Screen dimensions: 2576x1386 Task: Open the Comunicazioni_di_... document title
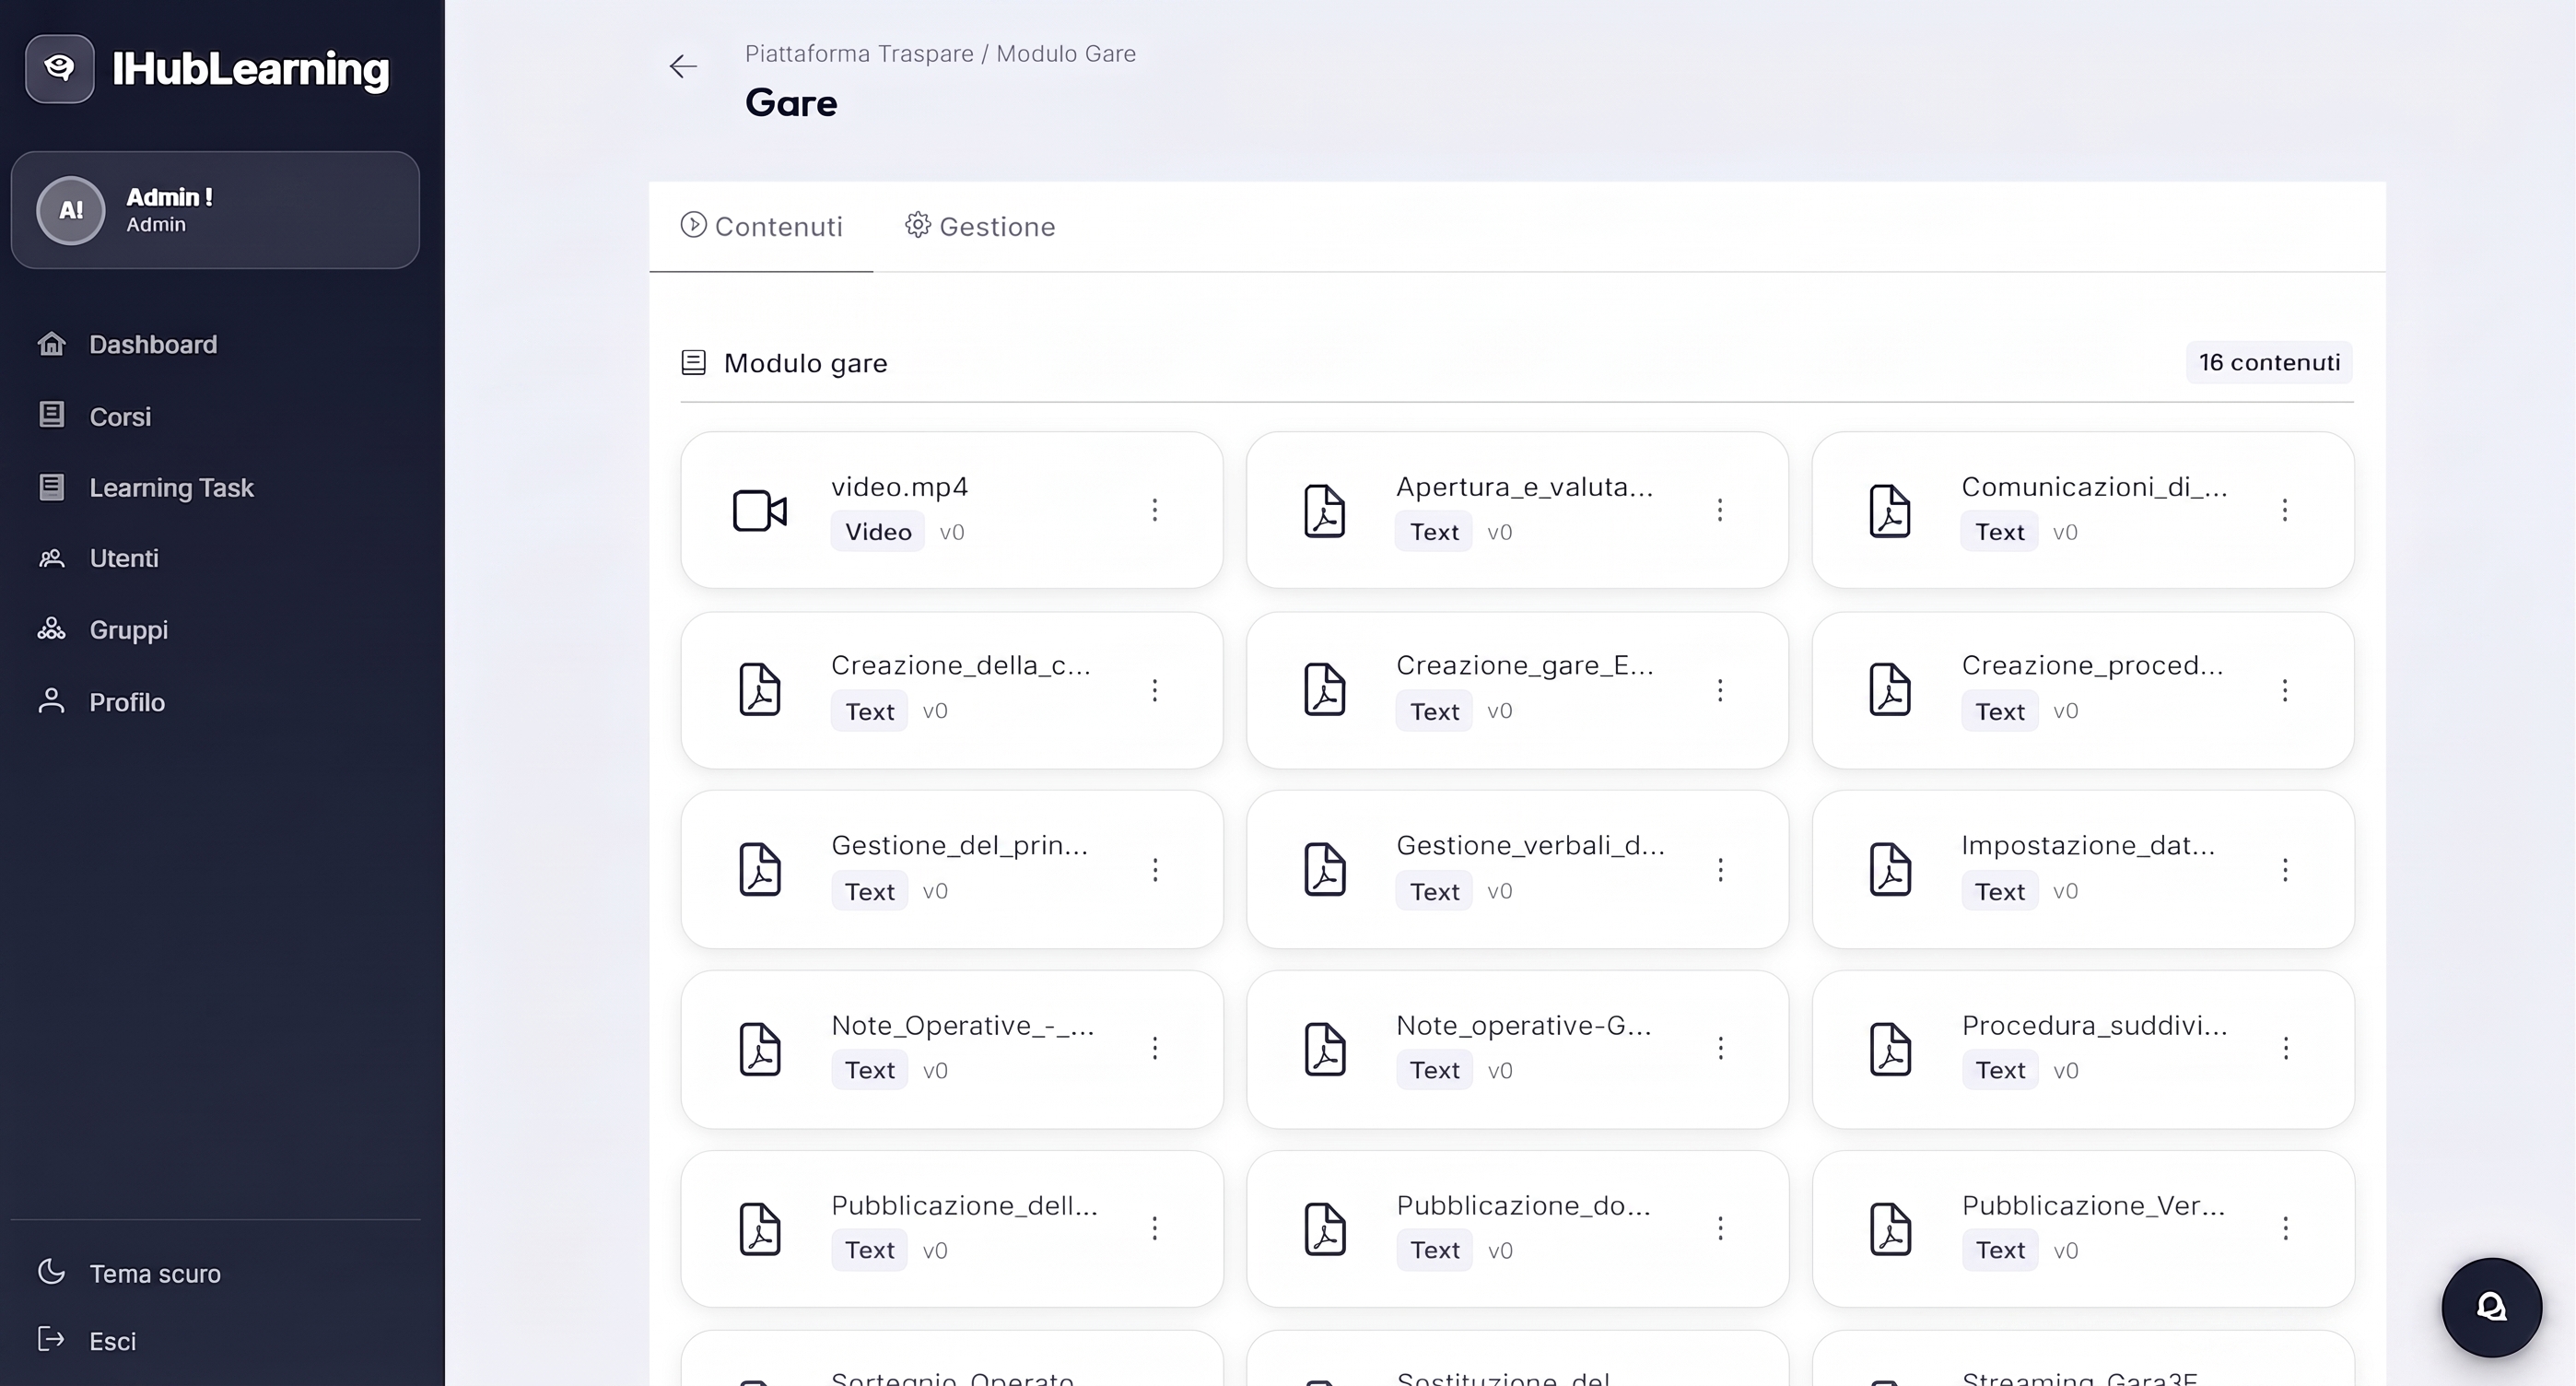[2094, 487]
